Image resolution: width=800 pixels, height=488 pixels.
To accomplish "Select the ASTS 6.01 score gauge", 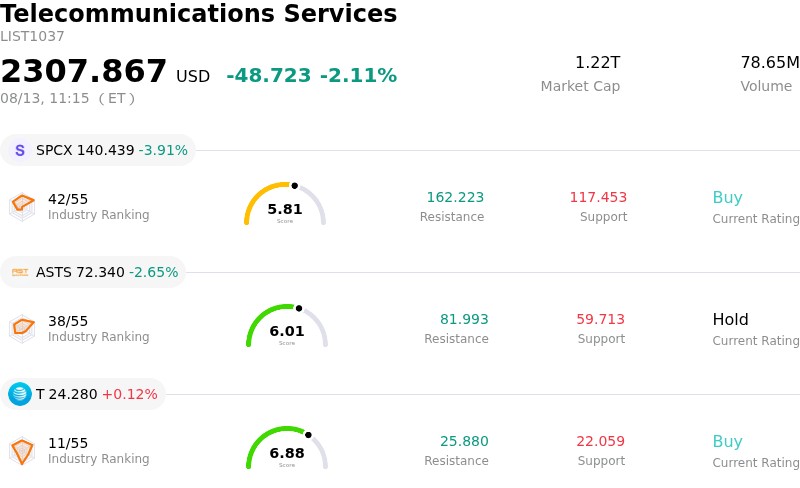I will pos(287,326).
